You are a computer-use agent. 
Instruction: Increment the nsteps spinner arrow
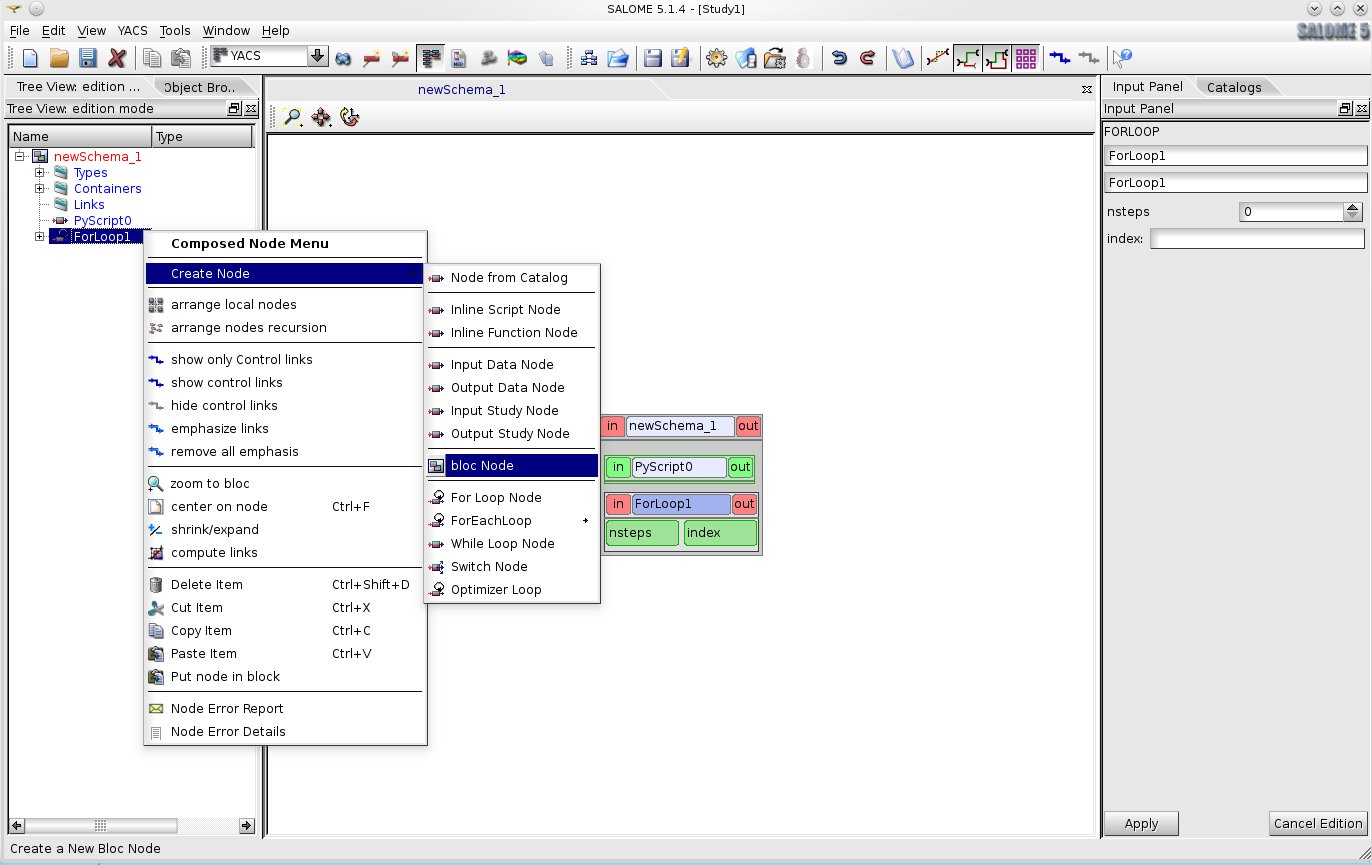point(1353,207)
